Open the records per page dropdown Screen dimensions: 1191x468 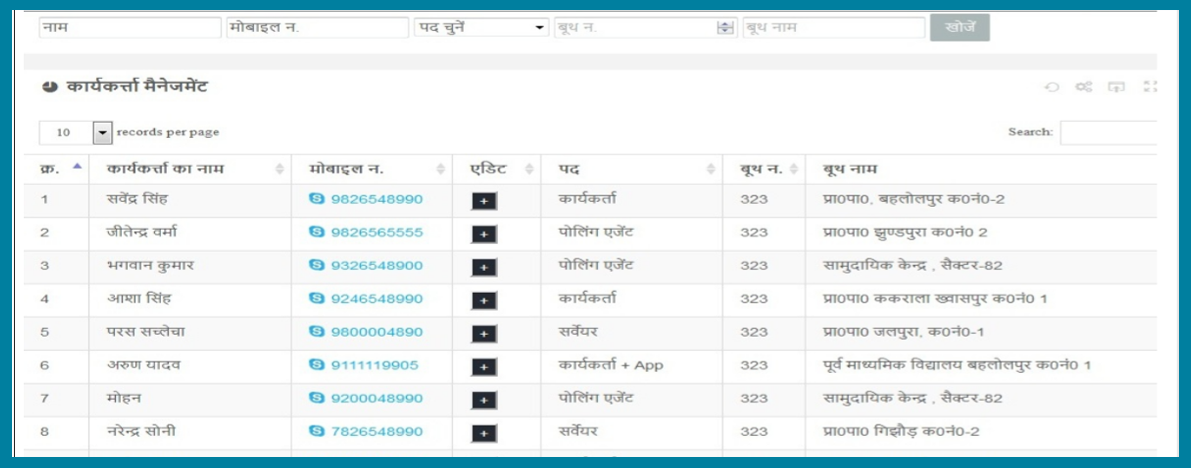click(x=101, y=132)
